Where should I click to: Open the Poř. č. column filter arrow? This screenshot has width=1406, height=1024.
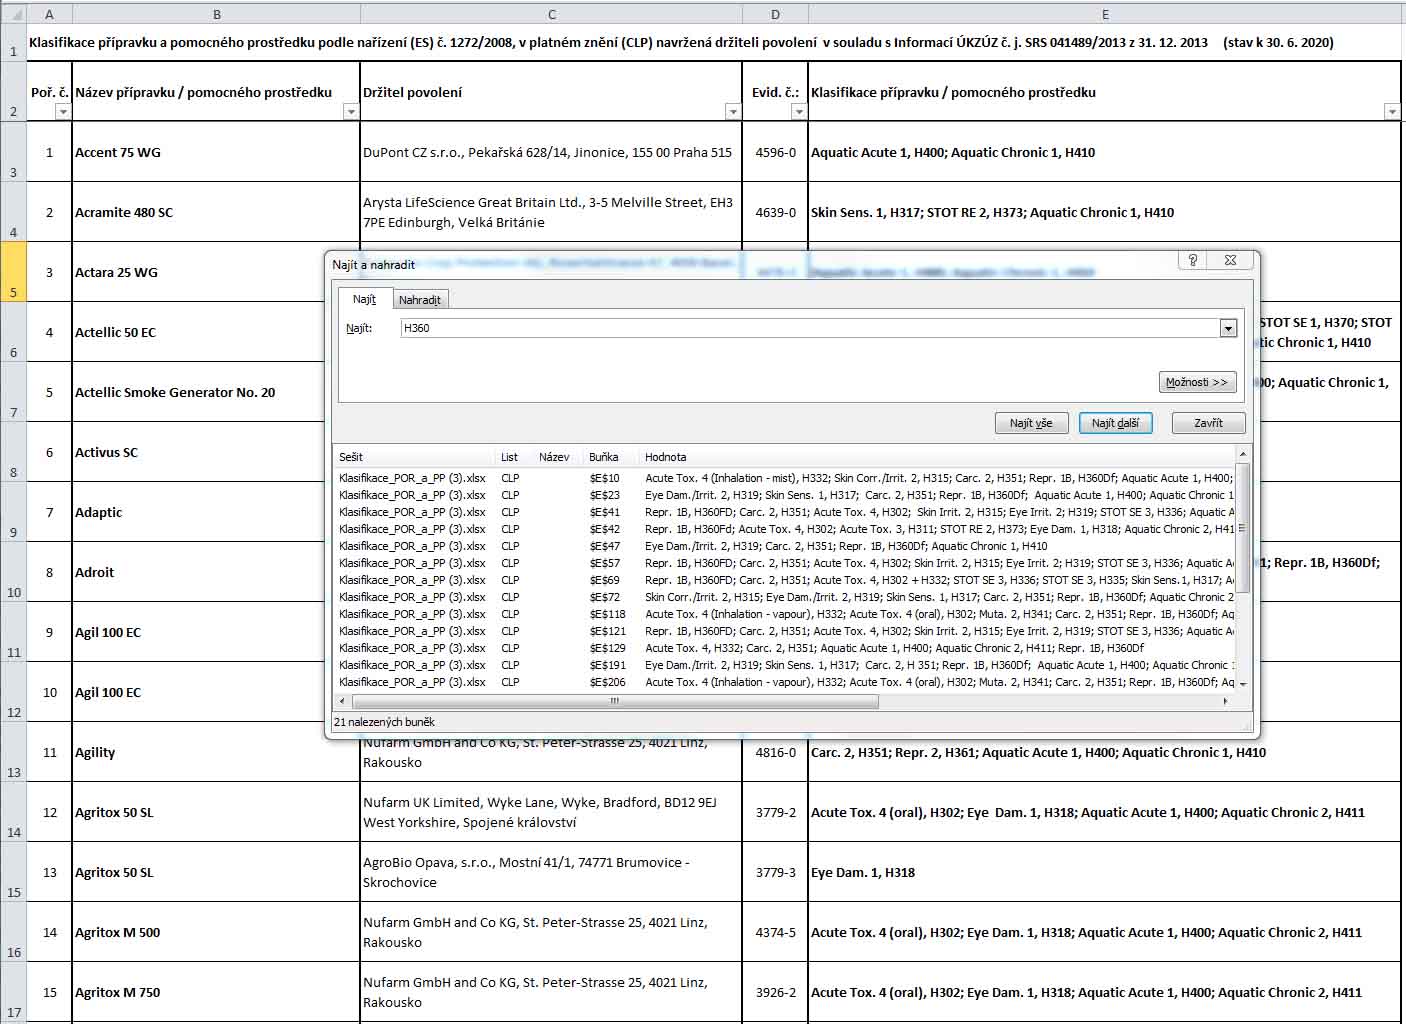point(63,112)
